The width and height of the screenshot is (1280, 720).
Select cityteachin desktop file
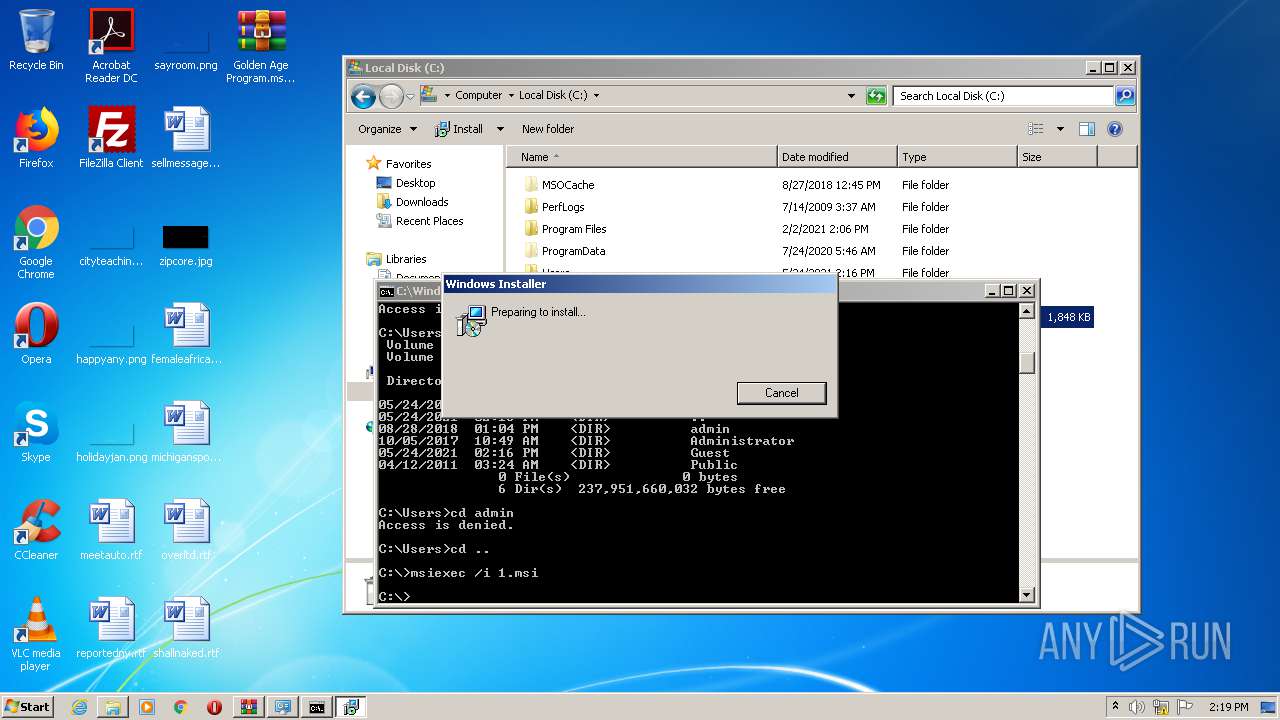111,242
